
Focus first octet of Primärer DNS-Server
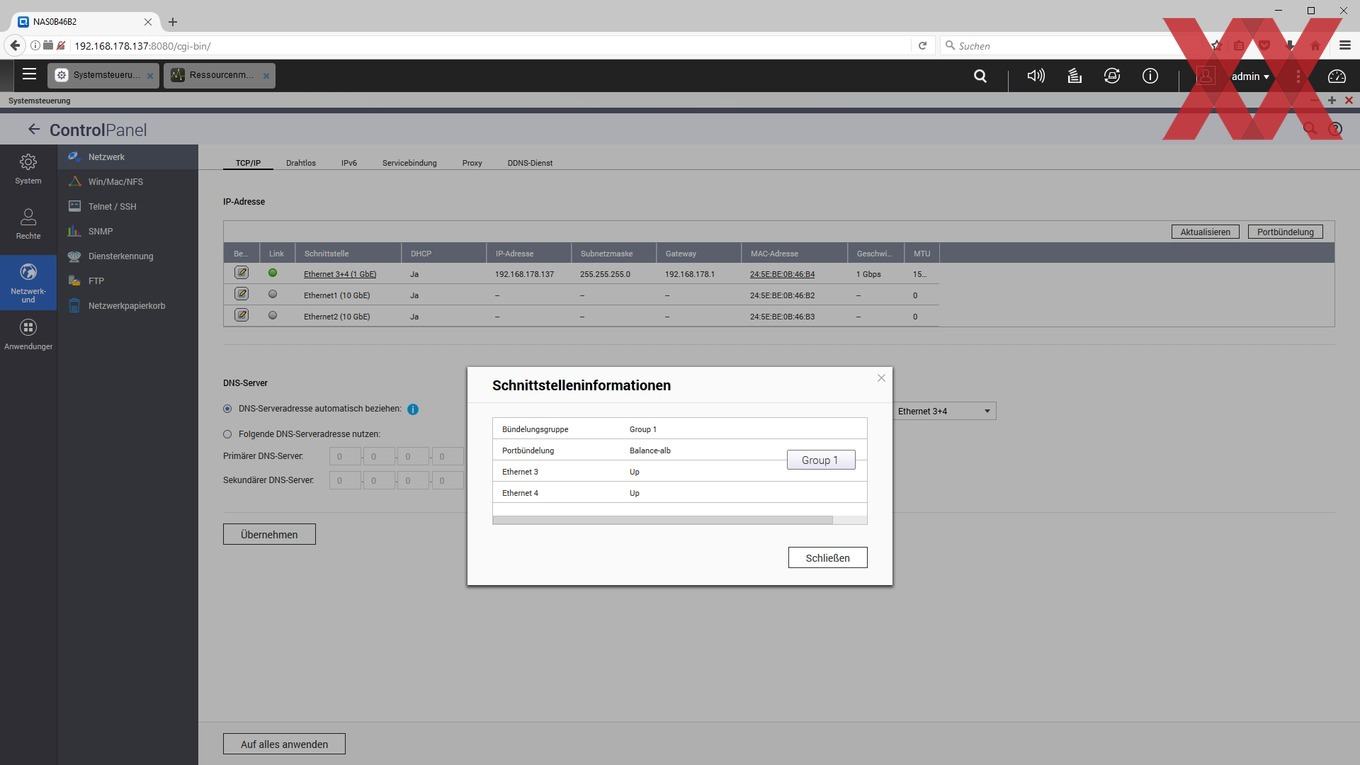[x=345, y=456]
